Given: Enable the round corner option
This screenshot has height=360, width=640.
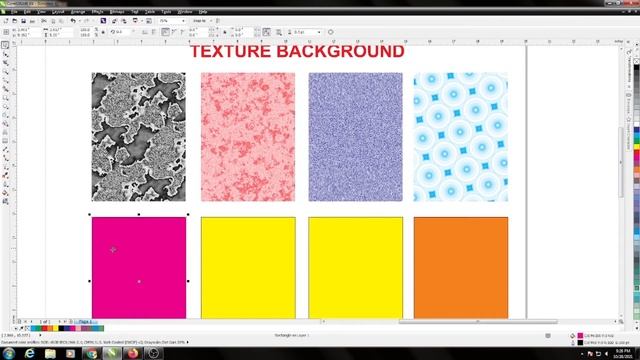Looking at the screenshot, I should tap(165, 32).
